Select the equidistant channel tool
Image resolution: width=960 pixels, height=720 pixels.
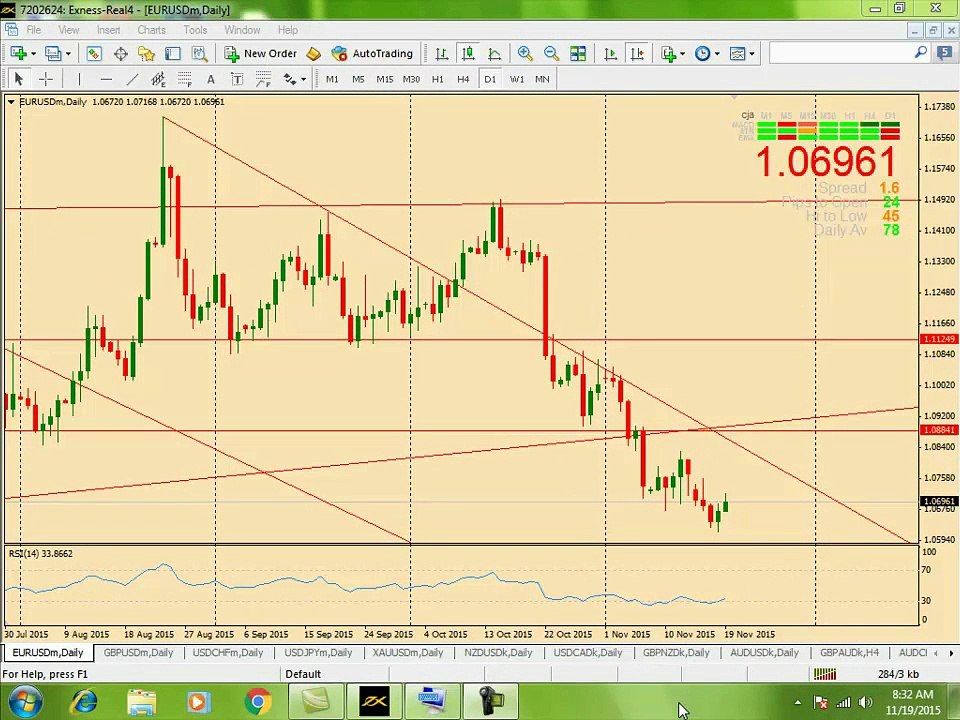(159, 79)
